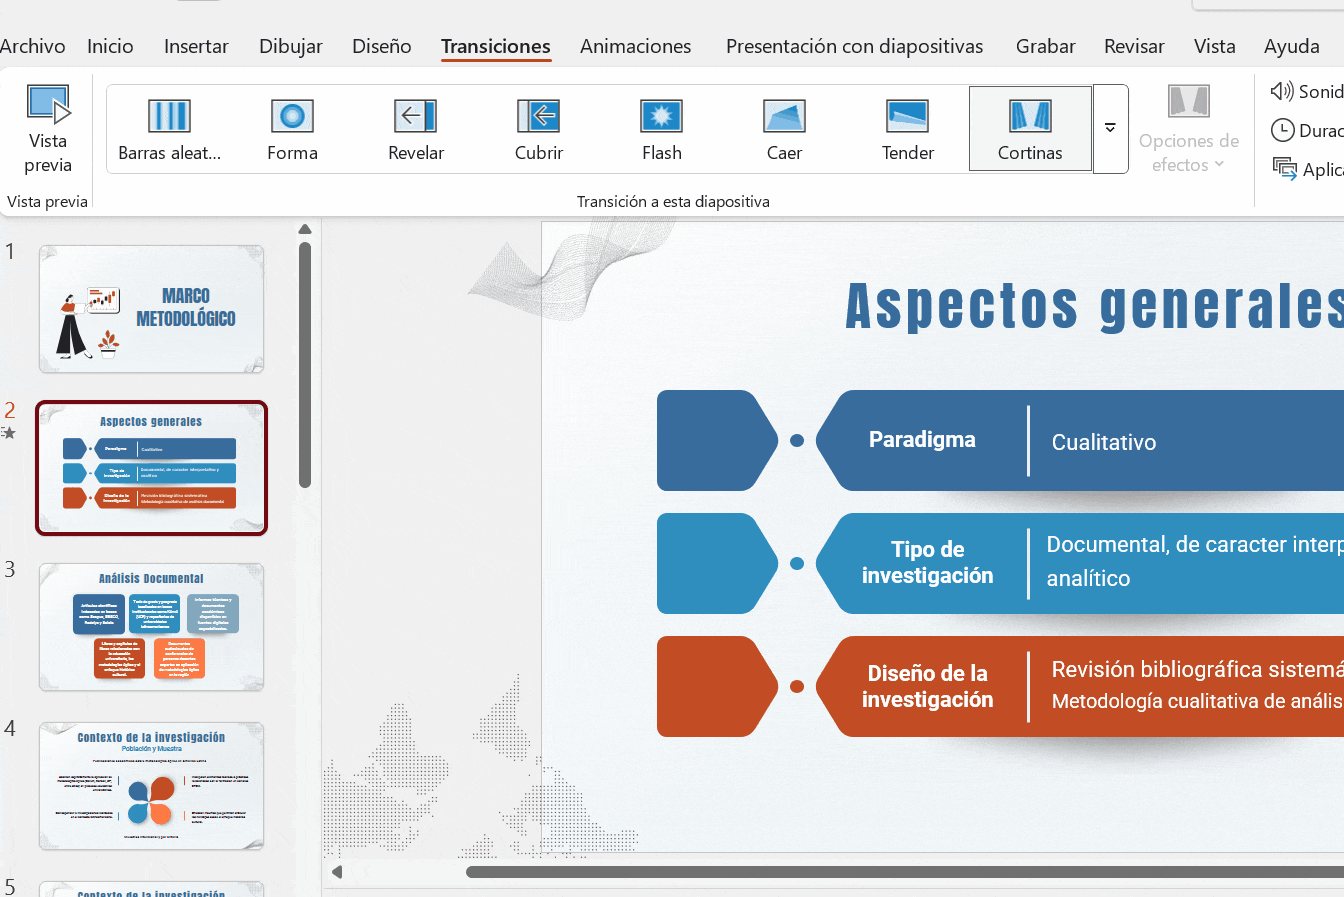Apply the Tender transition
The width and height of the screenshot is (1344, 897).
click(908, 130)
